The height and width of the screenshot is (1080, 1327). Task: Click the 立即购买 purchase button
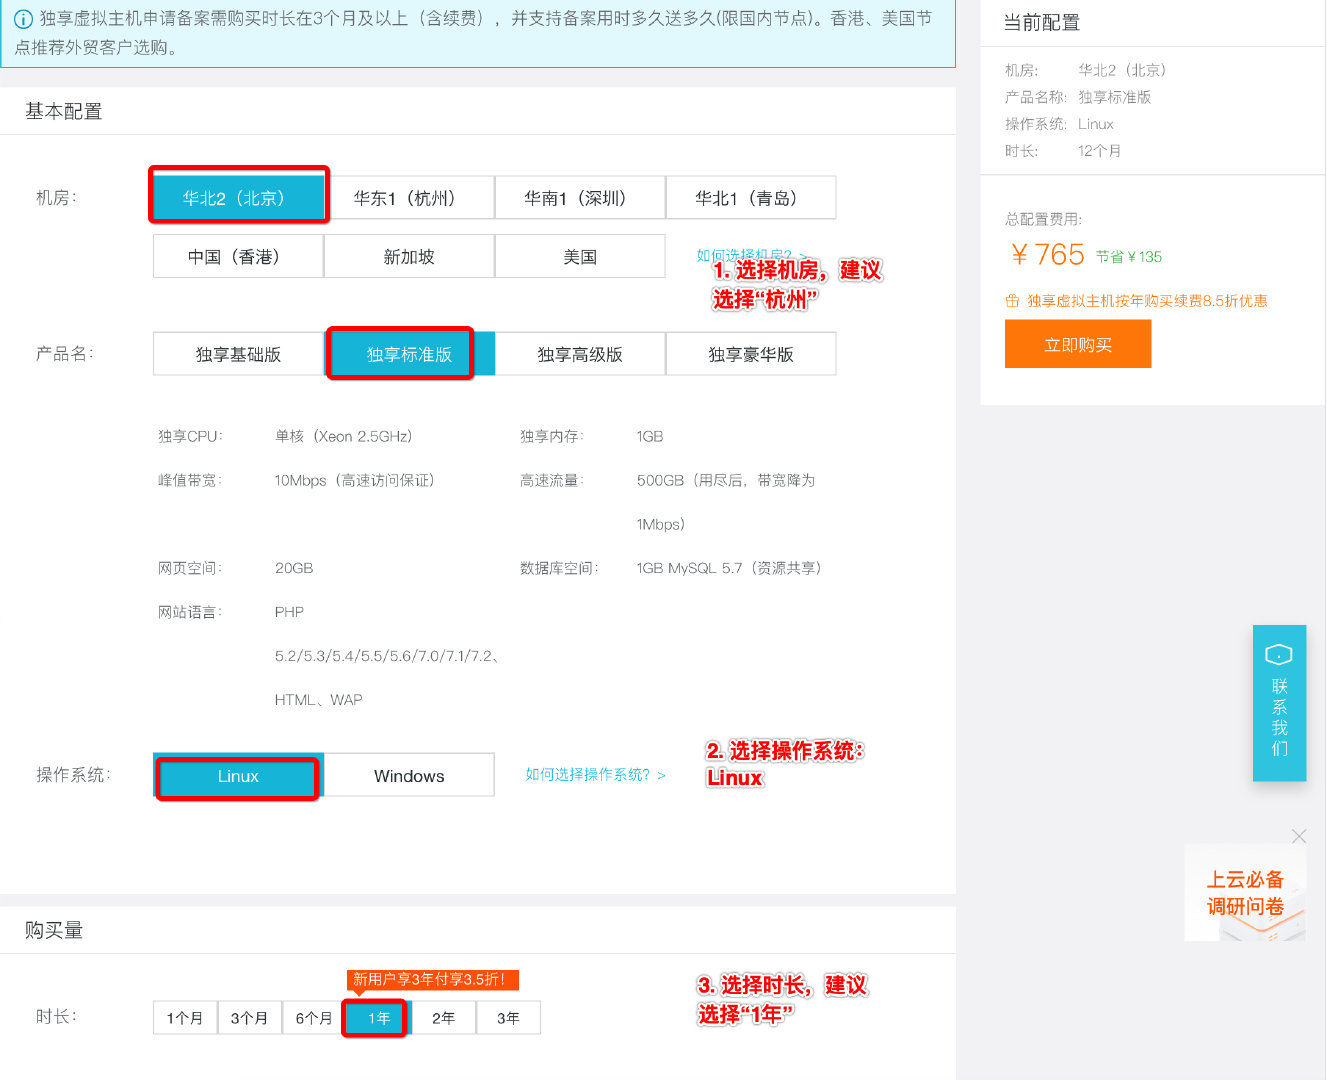pos(1078,343)
